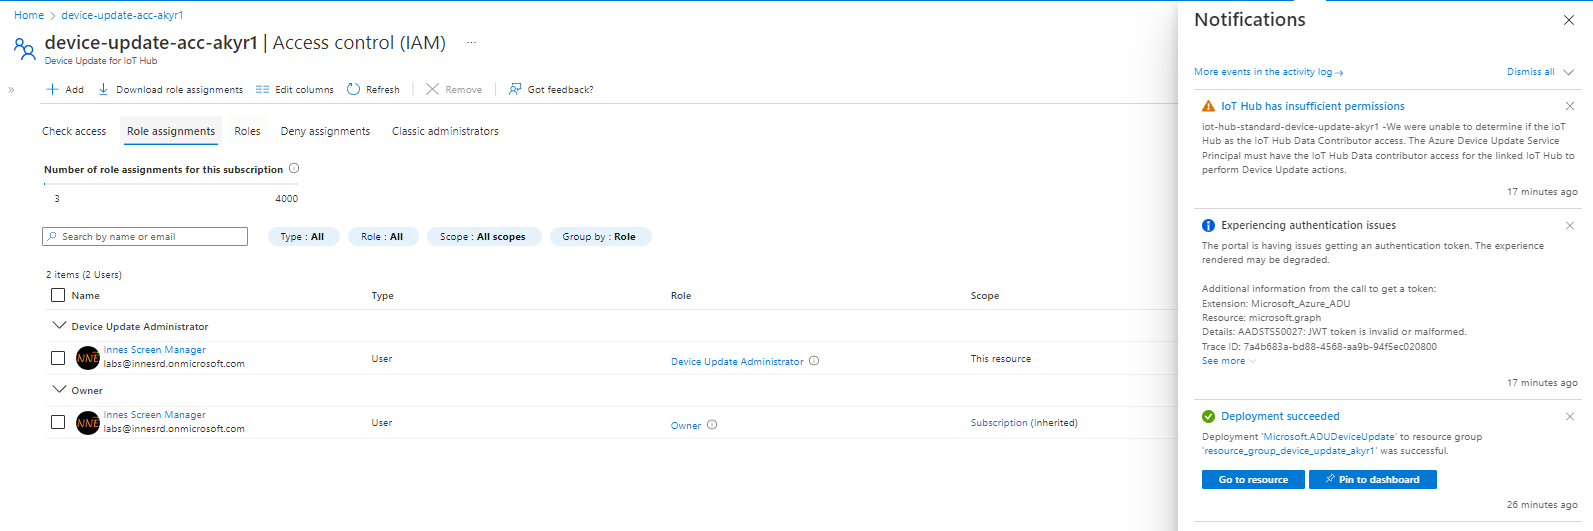
Task: Dismiss the authentication issues notification
Action: pos(1570,225)
